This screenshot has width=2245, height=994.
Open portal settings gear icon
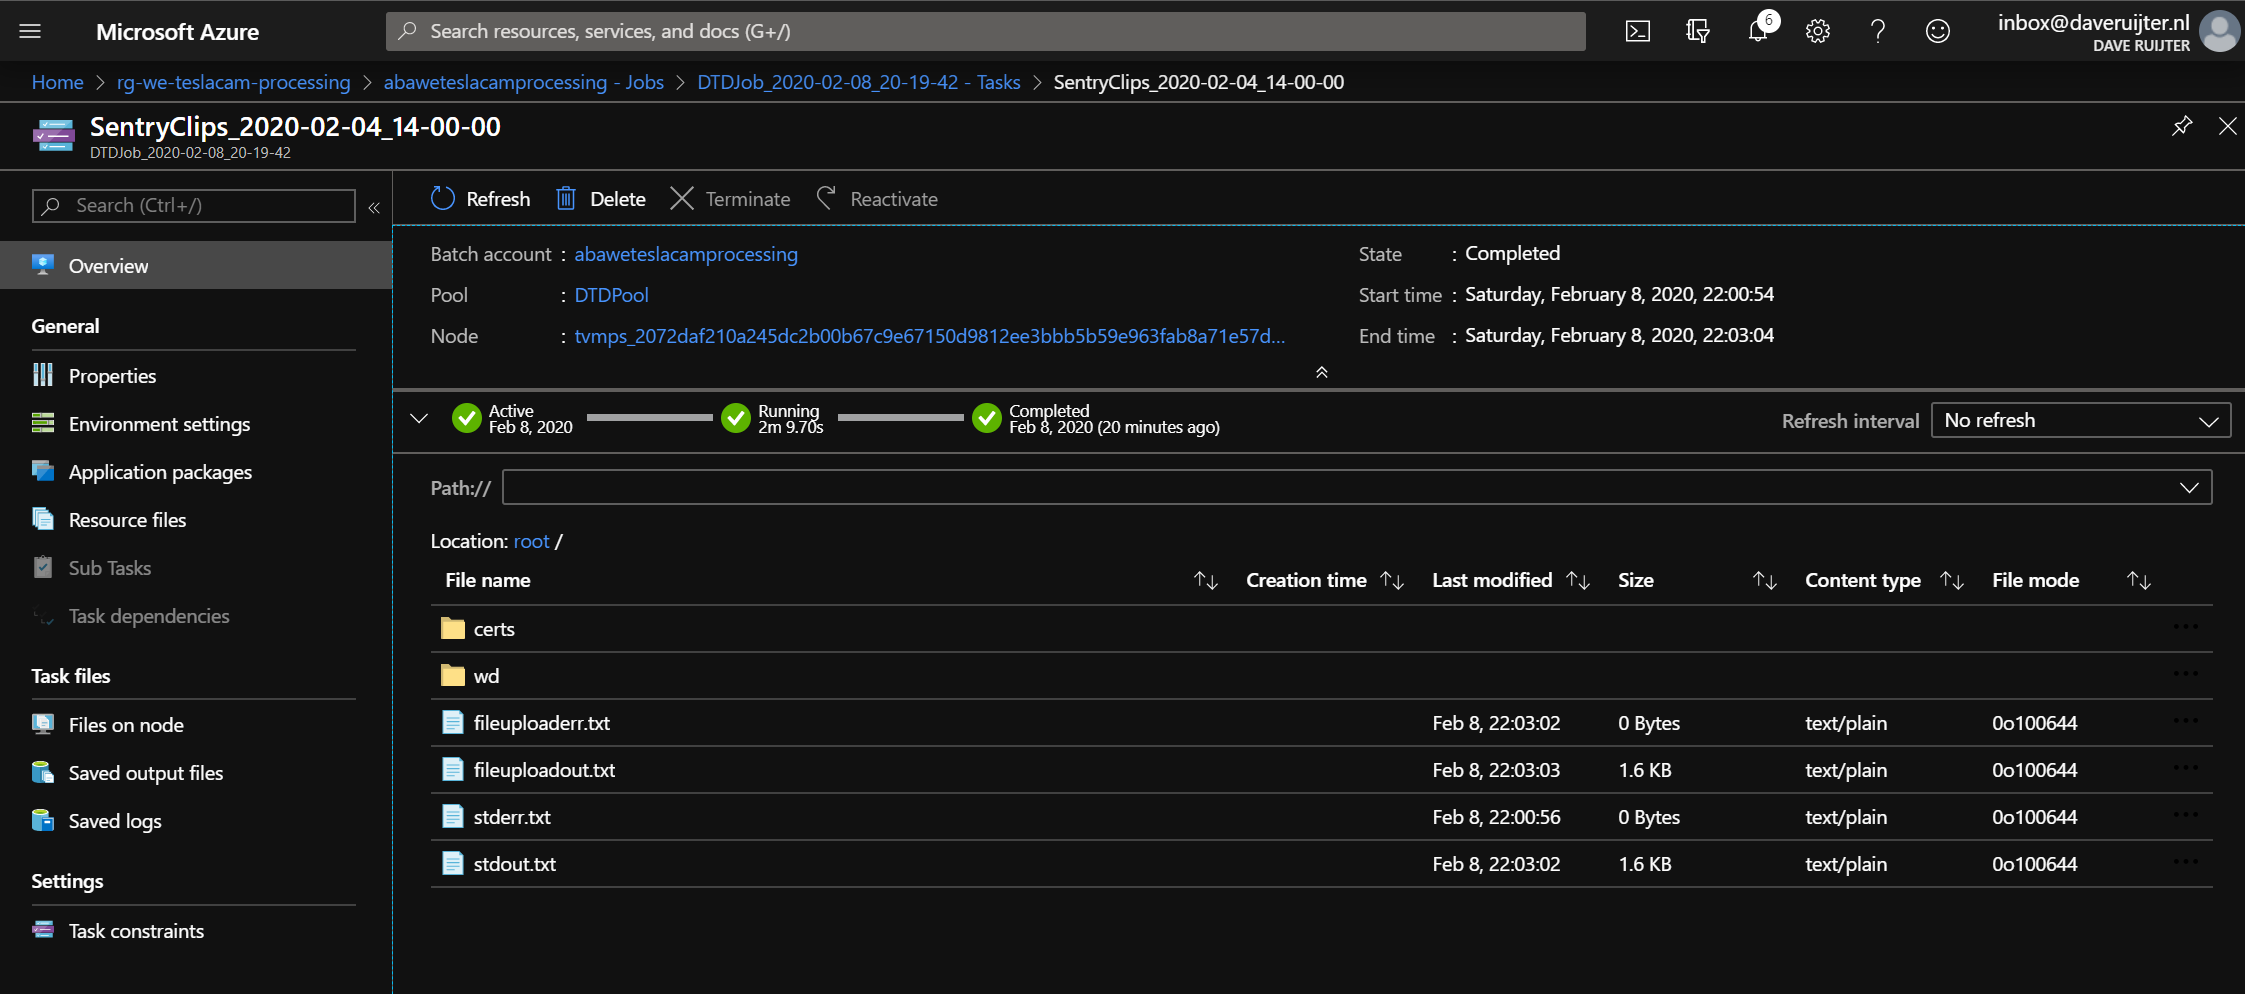click(x=1818, y=31)
